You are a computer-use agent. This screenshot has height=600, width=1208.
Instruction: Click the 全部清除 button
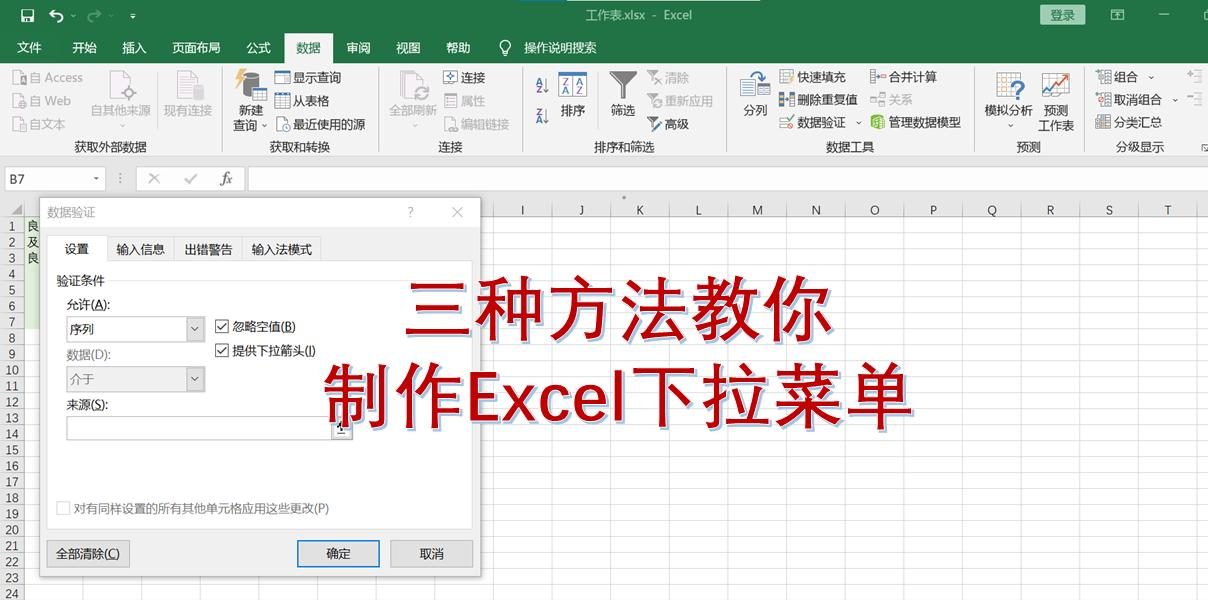tap(88, 554)
